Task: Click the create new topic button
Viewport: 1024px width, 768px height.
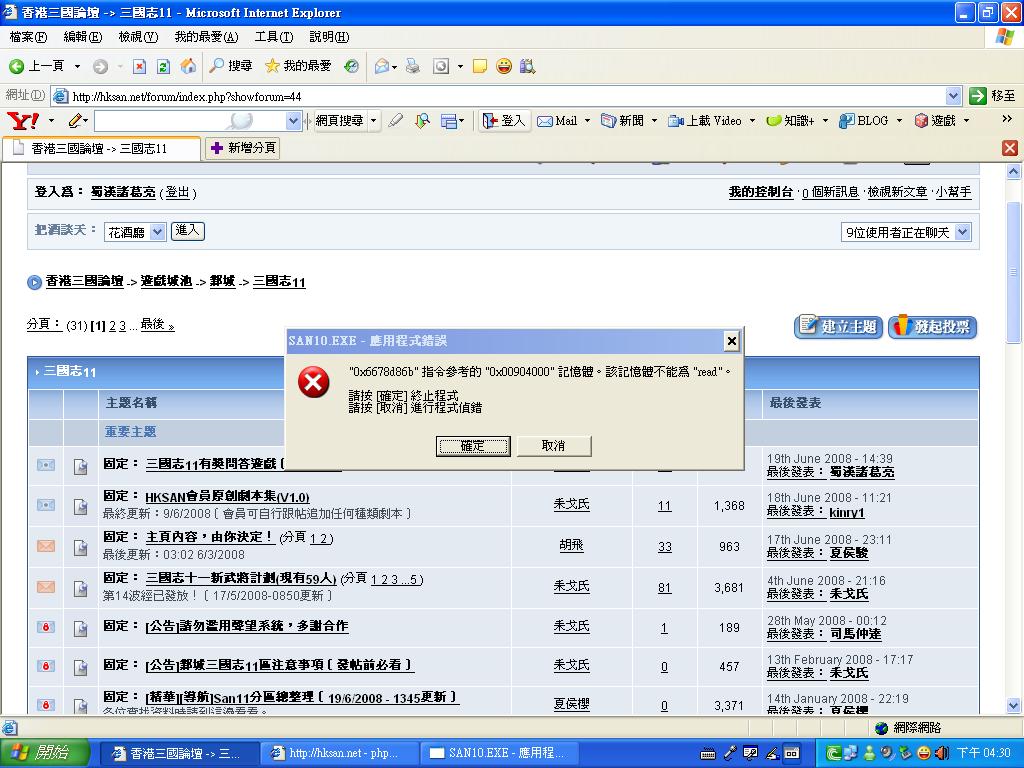Action: tap(839, 327)
